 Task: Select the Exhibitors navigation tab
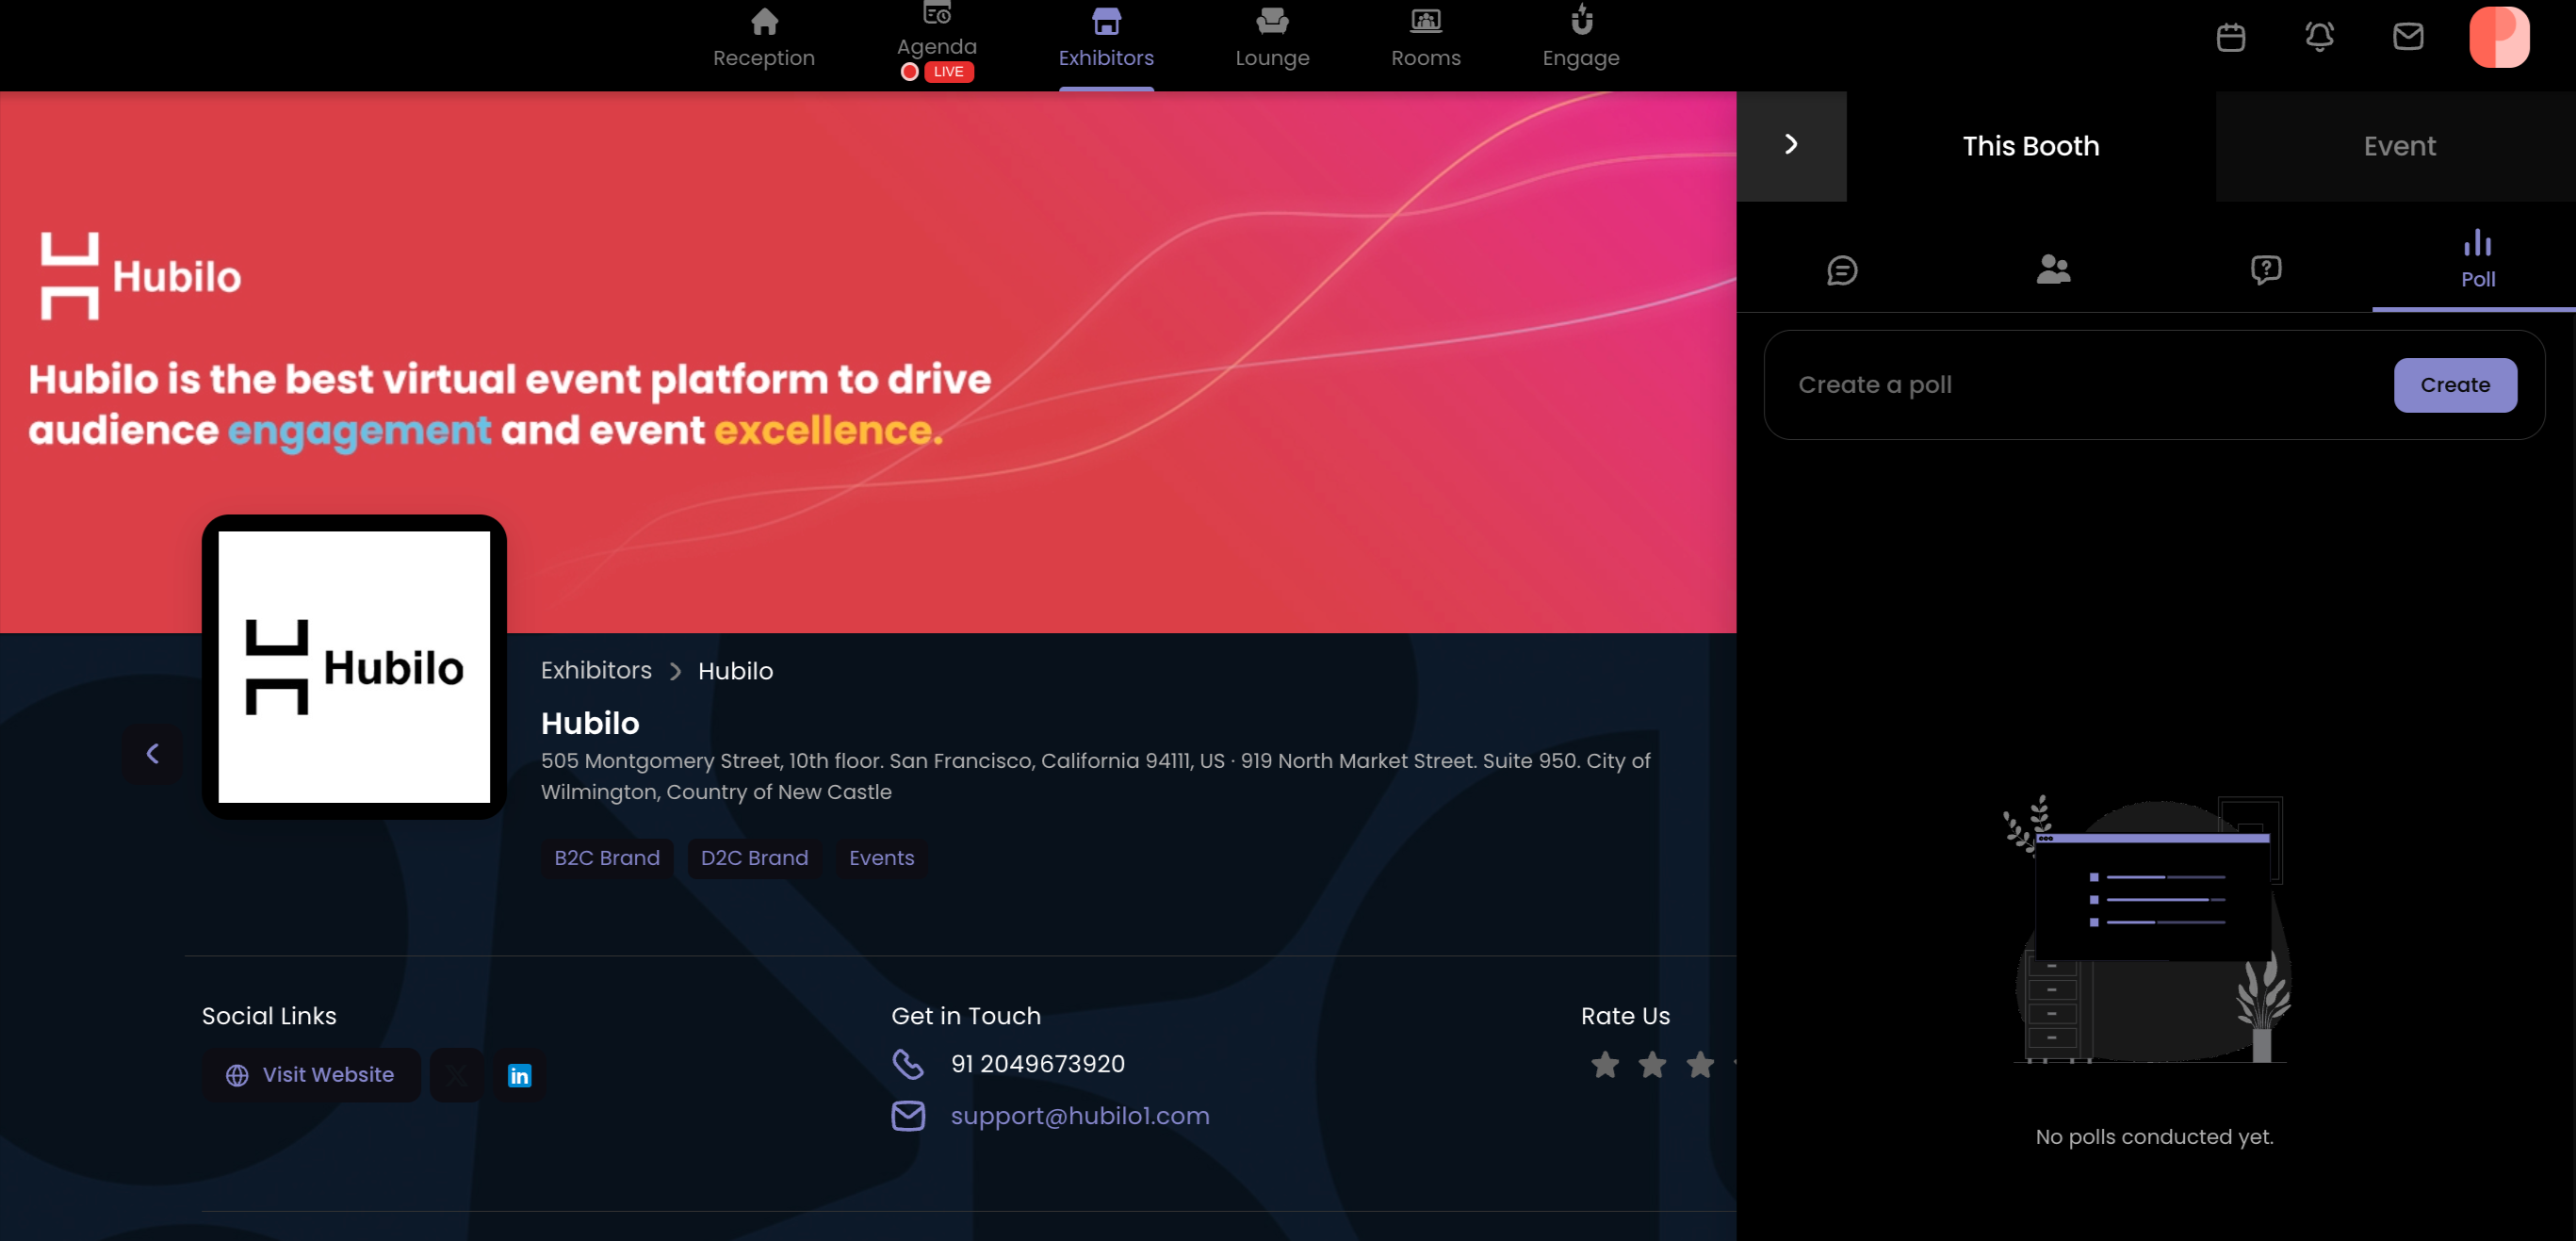pos(1106,40)
